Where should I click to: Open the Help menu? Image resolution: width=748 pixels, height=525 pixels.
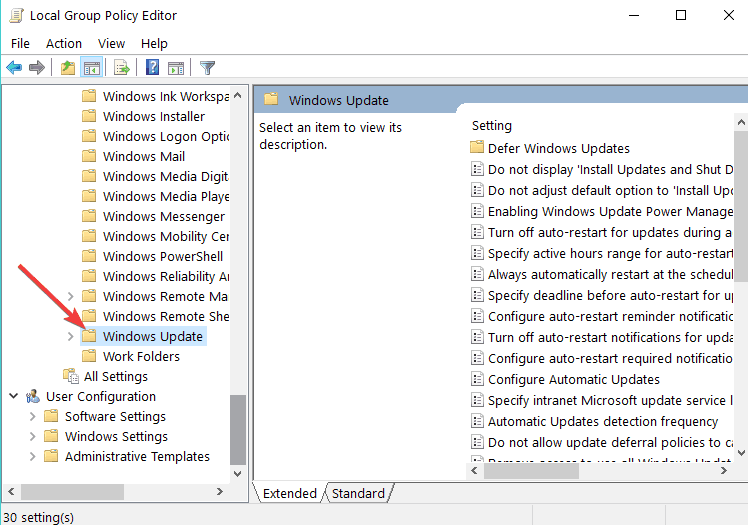[154, 43]
